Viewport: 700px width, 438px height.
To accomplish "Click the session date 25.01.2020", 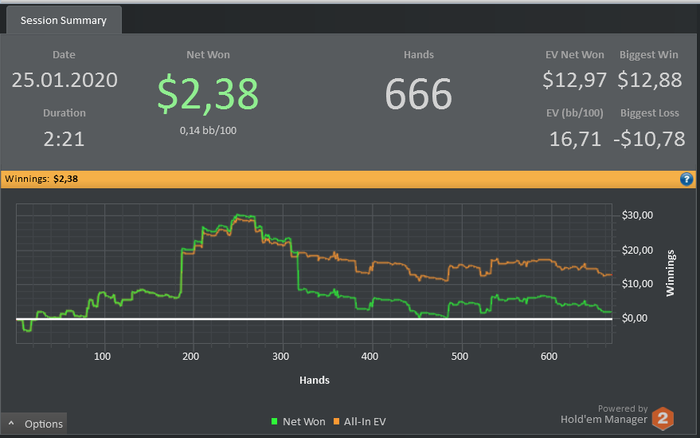I will pyautogui.click(x=65, y=80).
